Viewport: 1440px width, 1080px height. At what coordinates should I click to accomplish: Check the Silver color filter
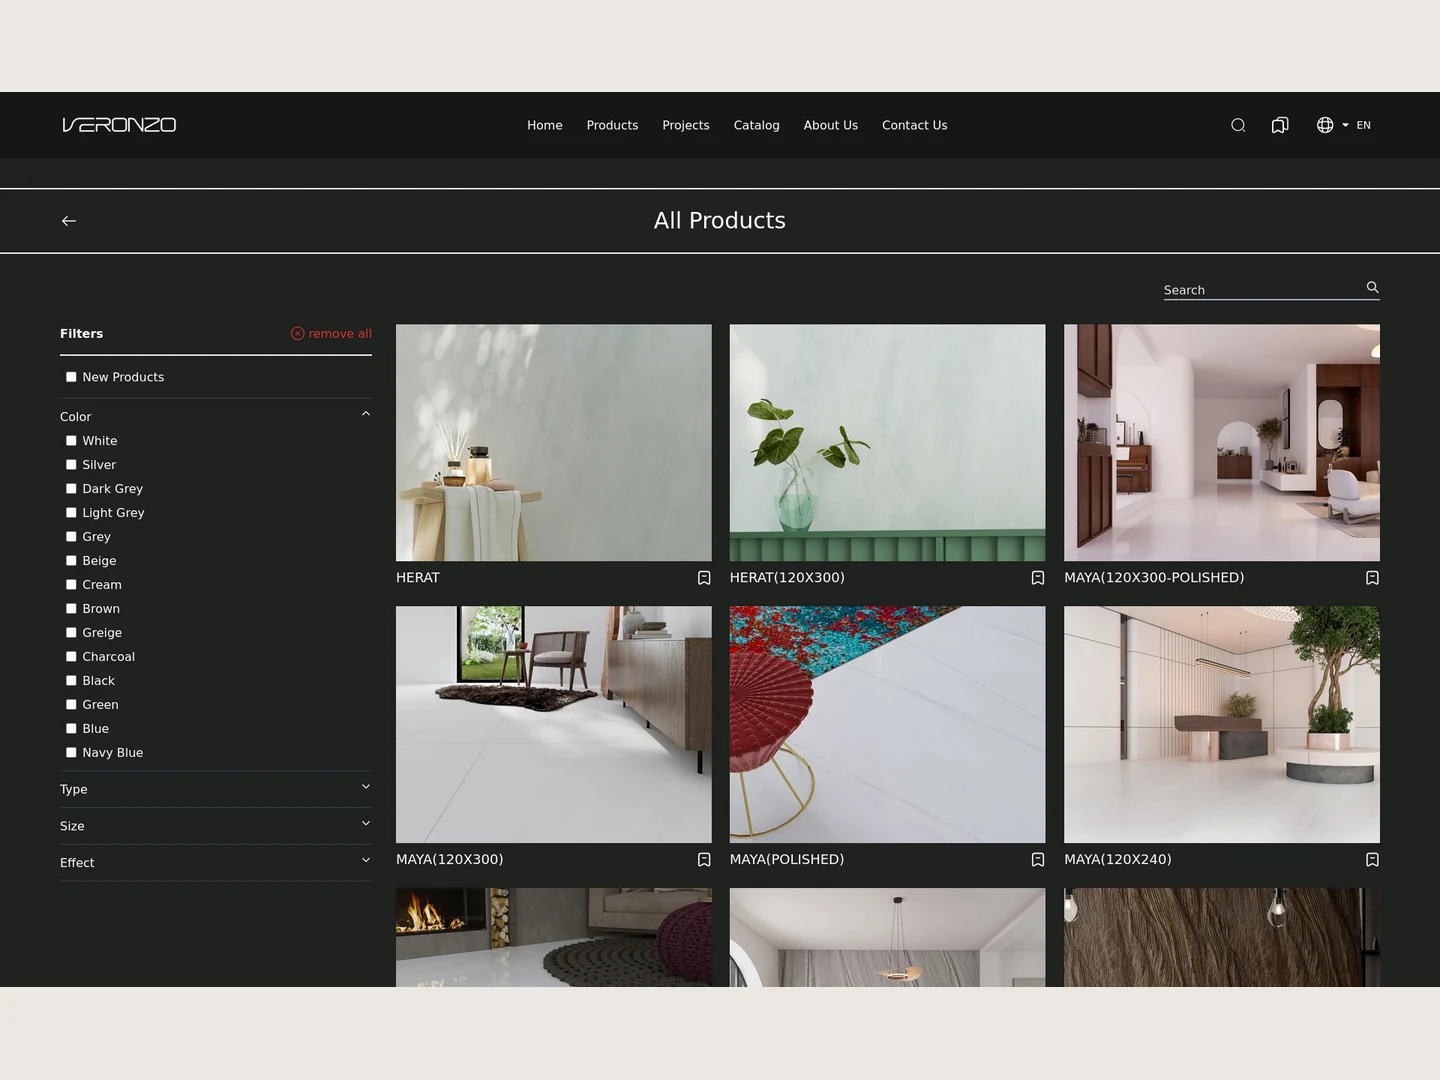71,465
